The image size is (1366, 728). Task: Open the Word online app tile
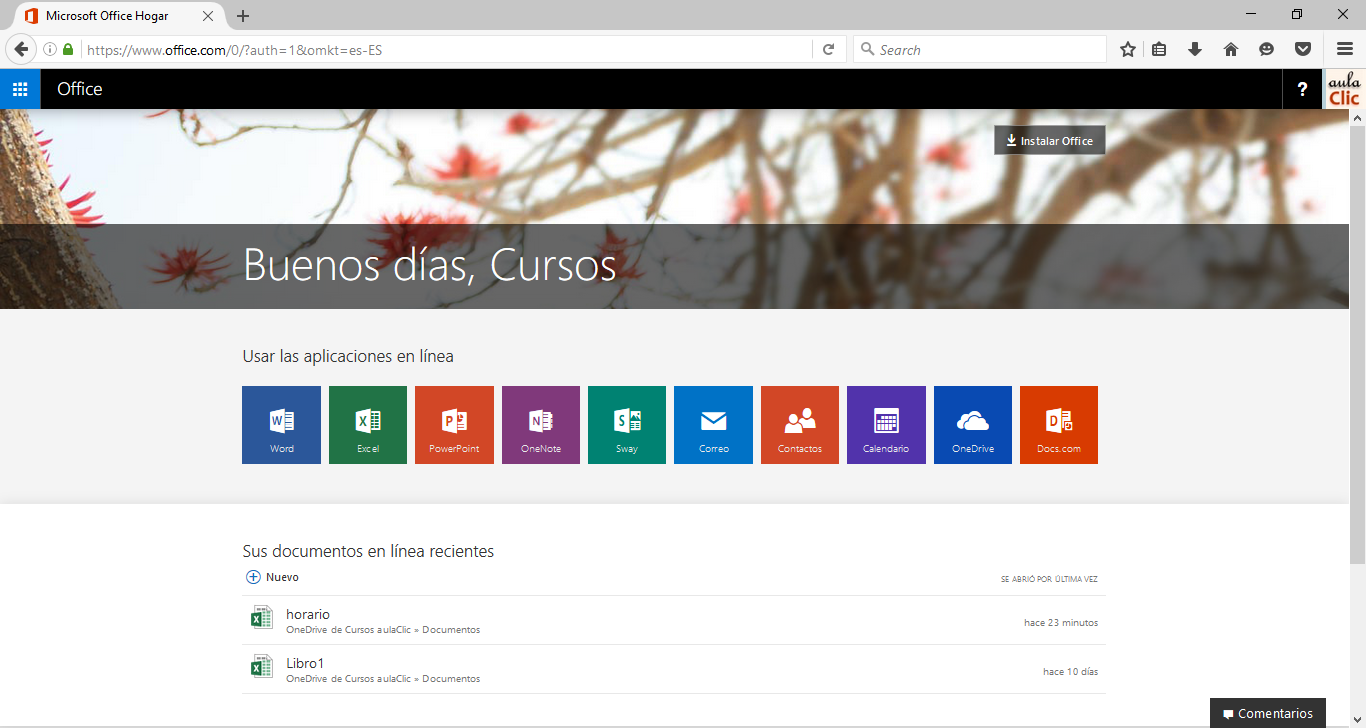click(281, 425)
